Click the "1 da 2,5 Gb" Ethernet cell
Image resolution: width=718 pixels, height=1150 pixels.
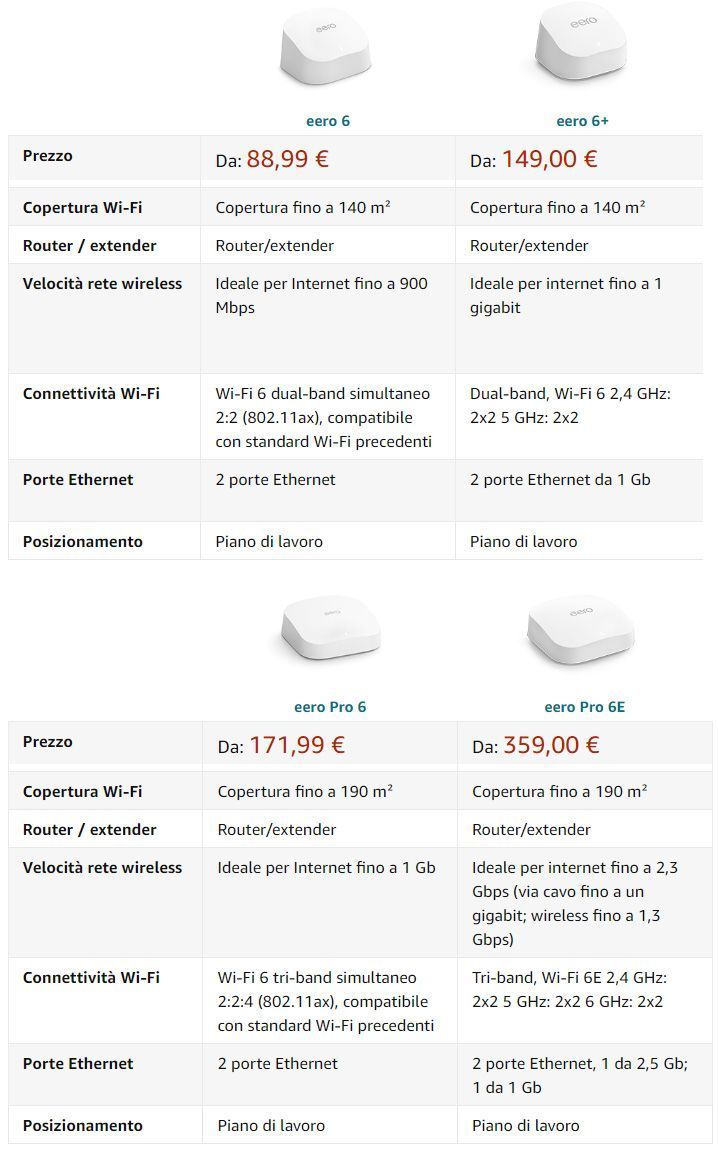[579, 1075]
